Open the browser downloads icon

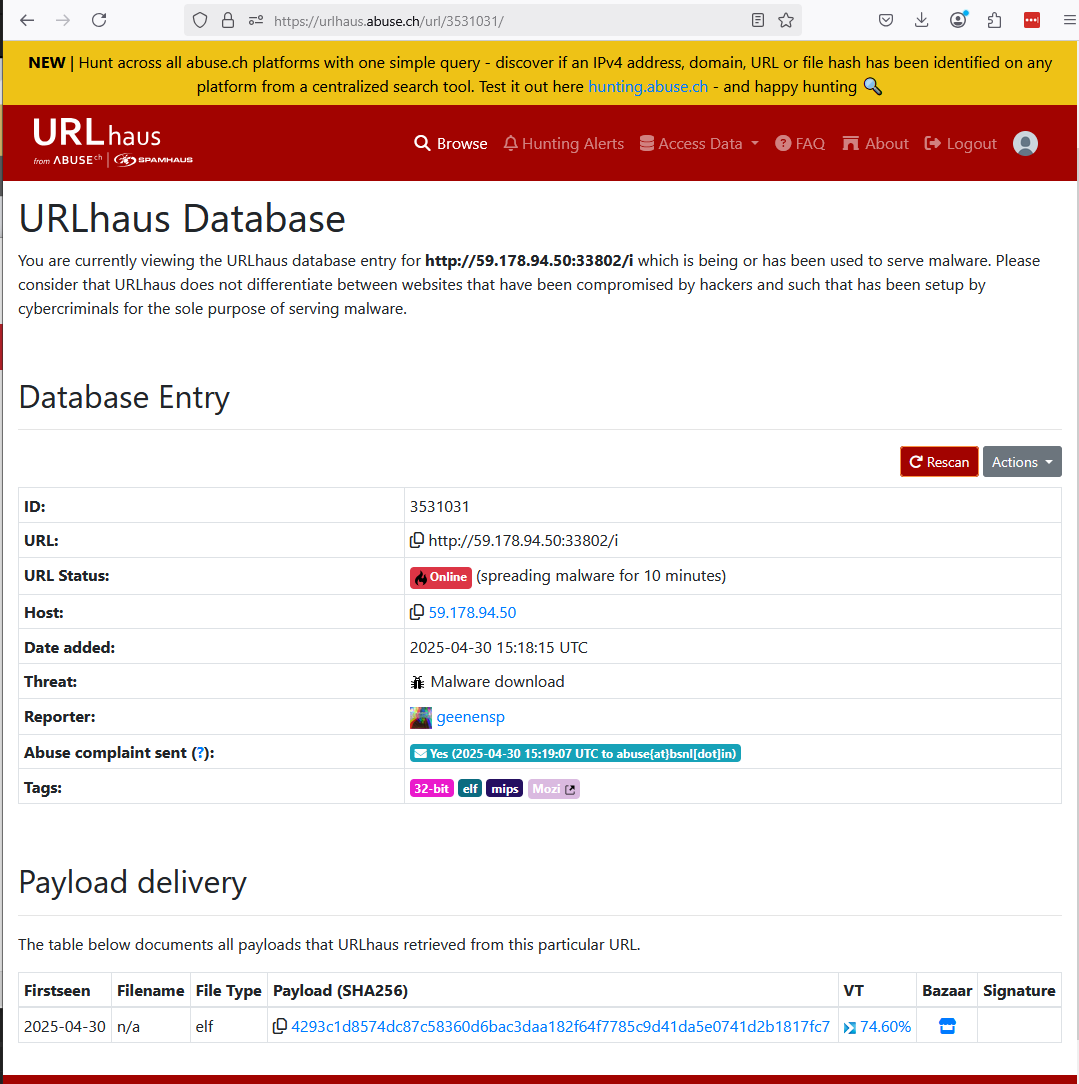[921, 21]
